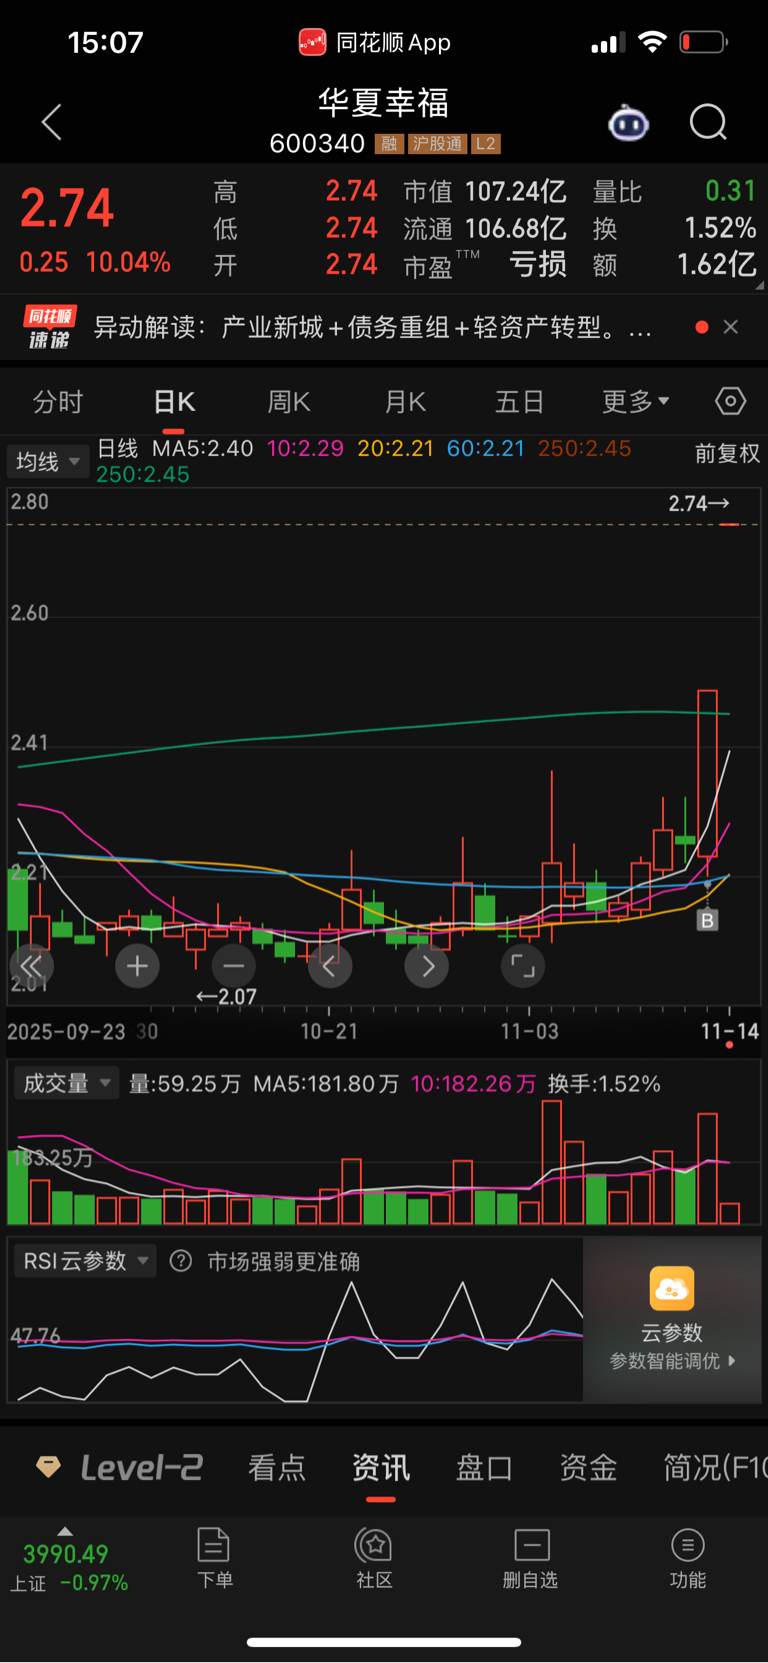Switch to 五日 chart tab
The width and height of the screenshot is (768, 1663).
[x=520, y=402]
